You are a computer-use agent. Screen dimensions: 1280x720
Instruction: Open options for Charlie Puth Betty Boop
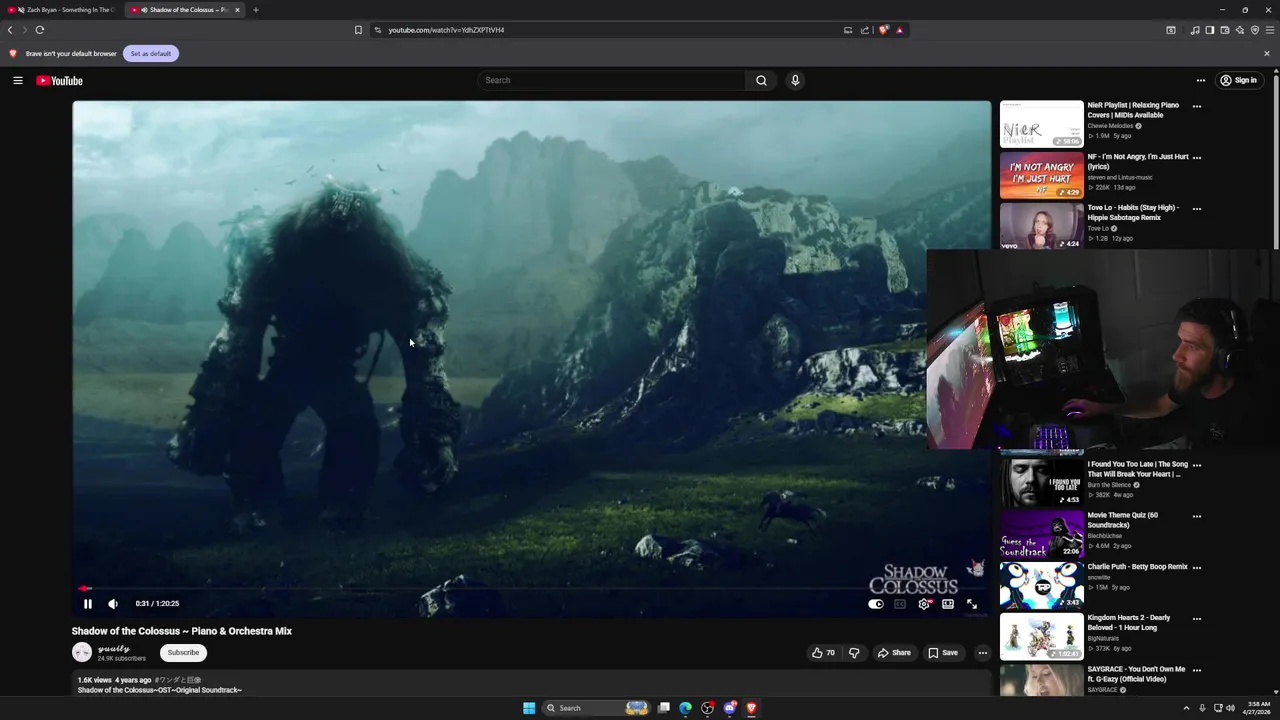click(x=1197, y=567)
